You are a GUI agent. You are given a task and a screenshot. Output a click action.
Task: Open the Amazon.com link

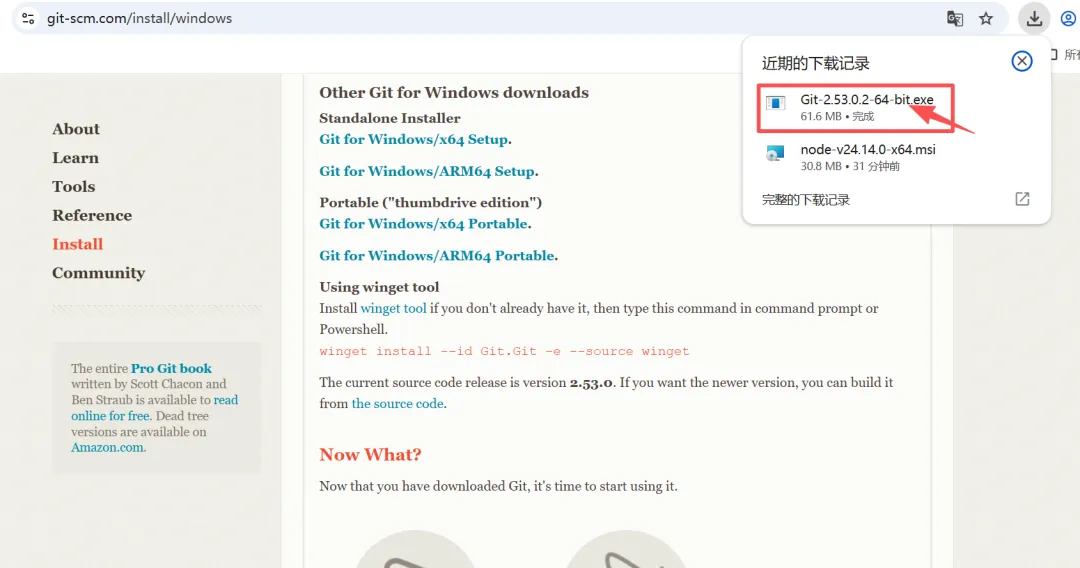pos(107,448)
